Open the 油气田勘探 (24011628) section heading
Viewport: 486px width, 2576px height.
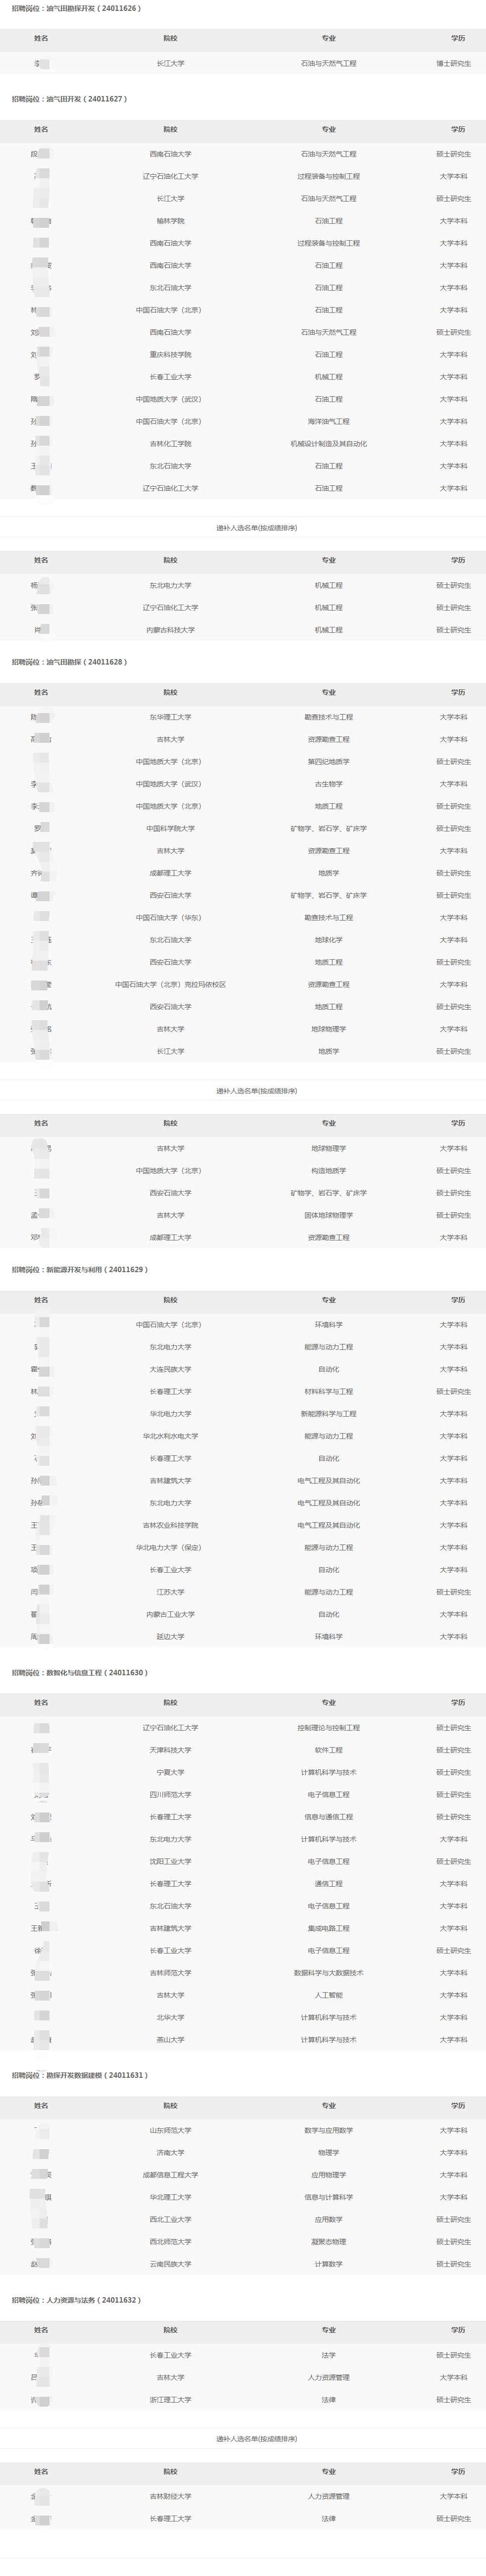[69, 662]
